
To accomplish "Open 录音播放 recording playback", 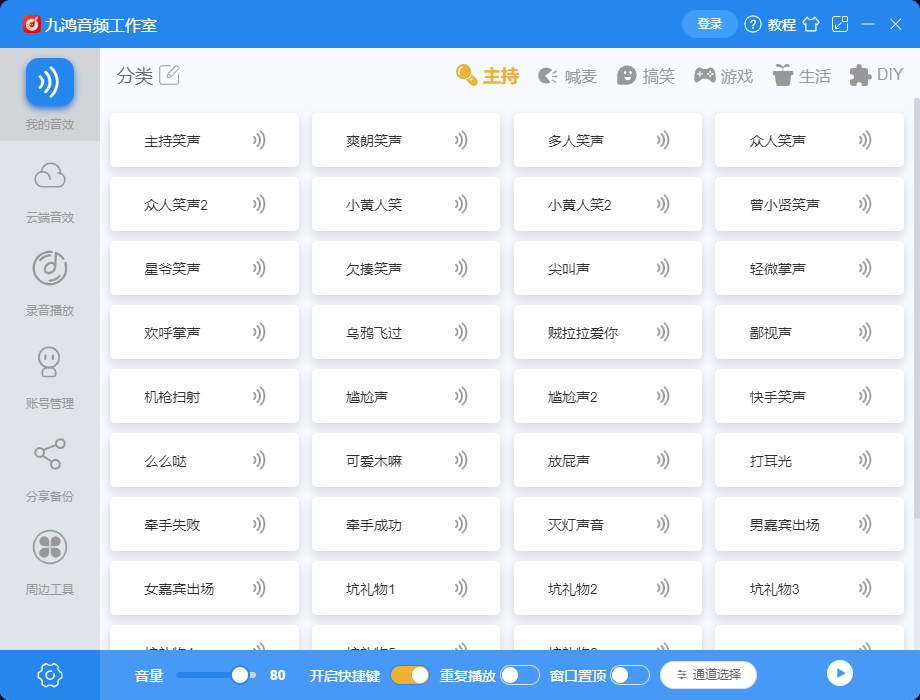I will pyautogui.click(x=50, y=285).
